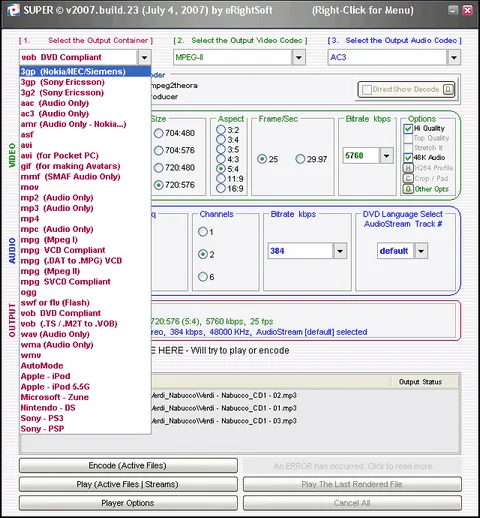Set frame rate to 25
Screen dimensions: 480x518
tap(262, 159)
